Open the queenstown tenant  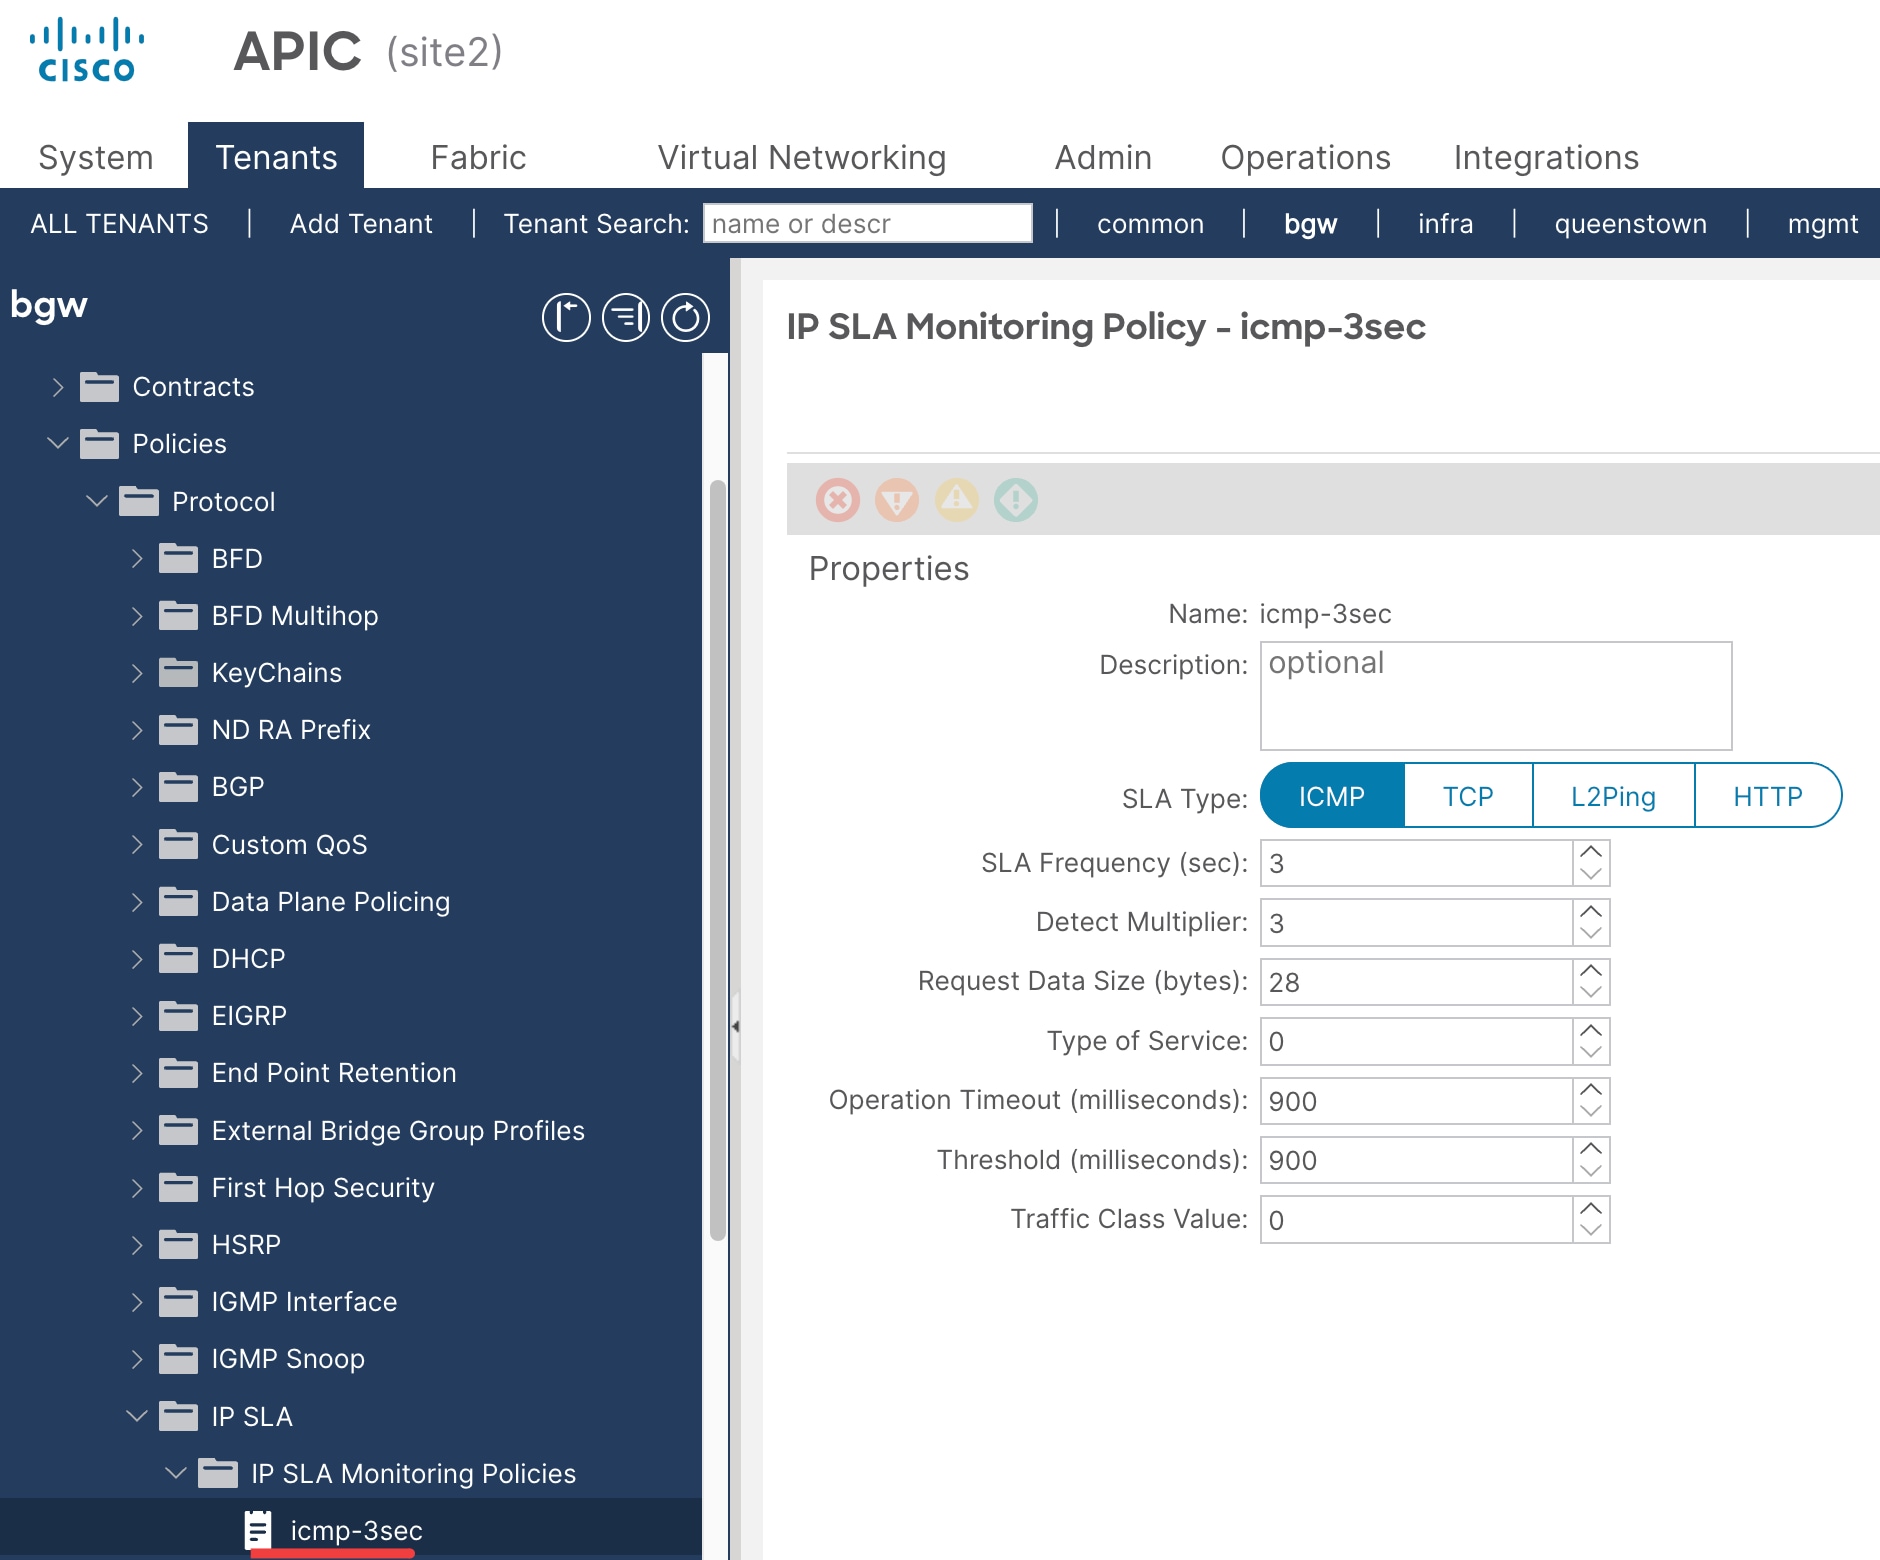pos(1630,223)
